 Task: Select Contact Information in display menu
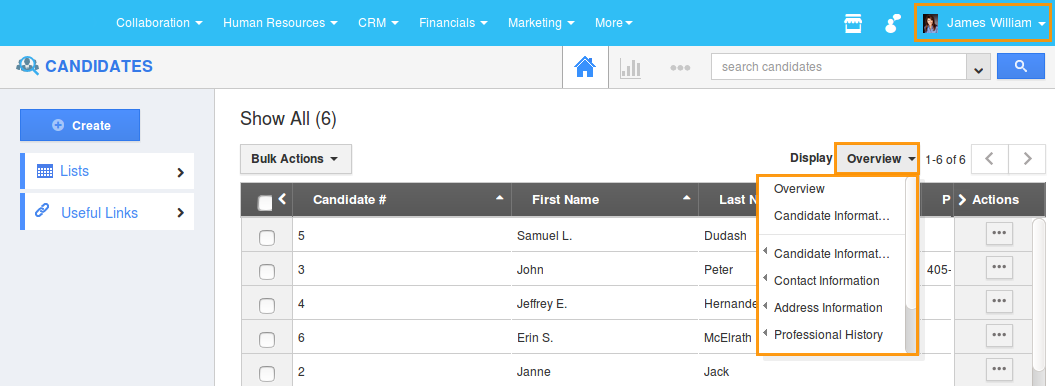coord(827,280)
